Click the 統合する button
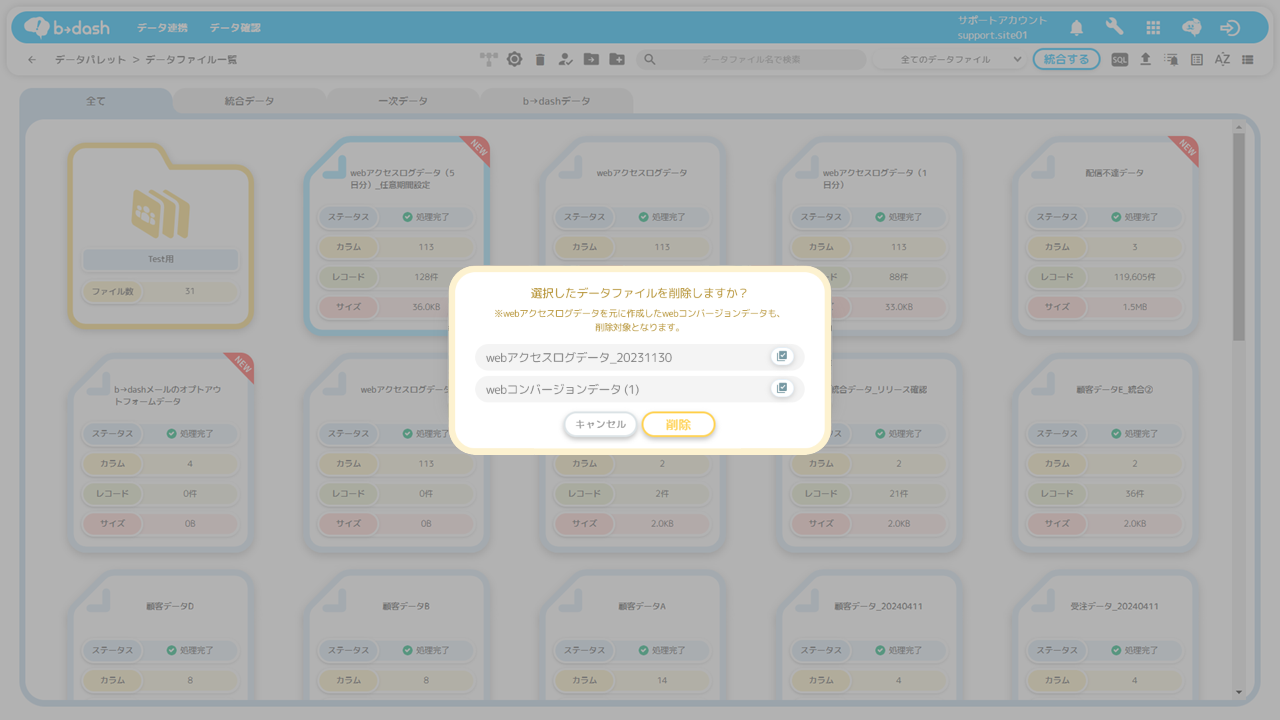 point(1066,59)
